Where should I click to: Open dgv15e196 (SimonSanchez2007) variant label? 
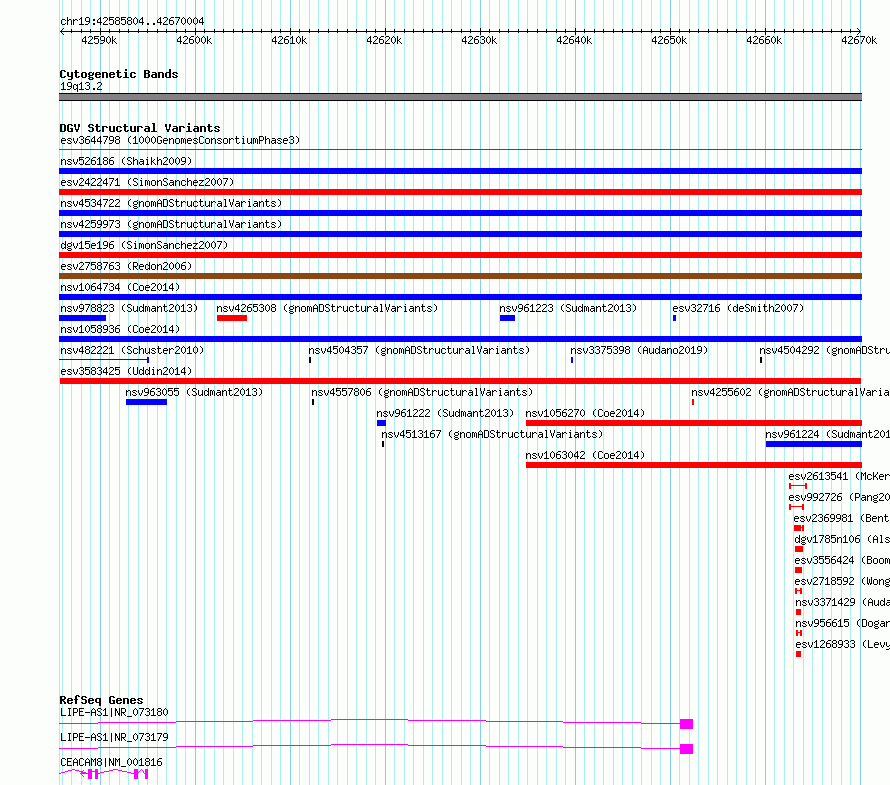[144, 245]
